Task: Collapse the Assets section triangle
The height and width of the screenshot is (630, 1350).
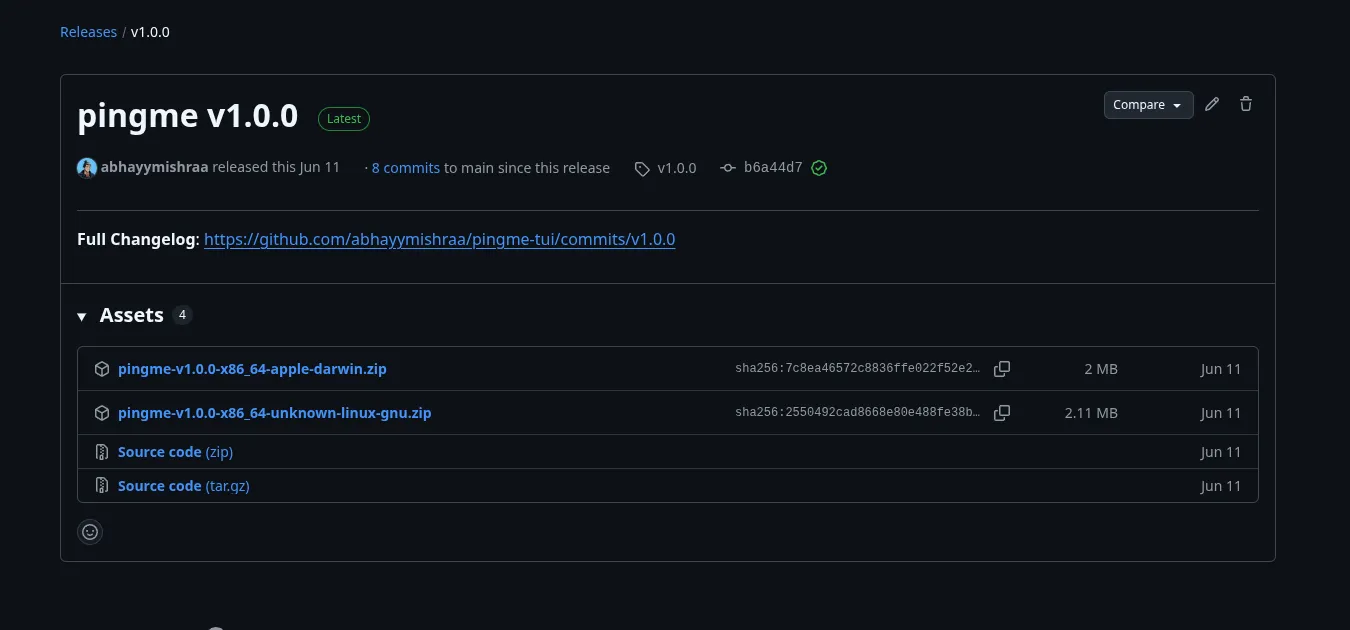Action: pos(82,316)
